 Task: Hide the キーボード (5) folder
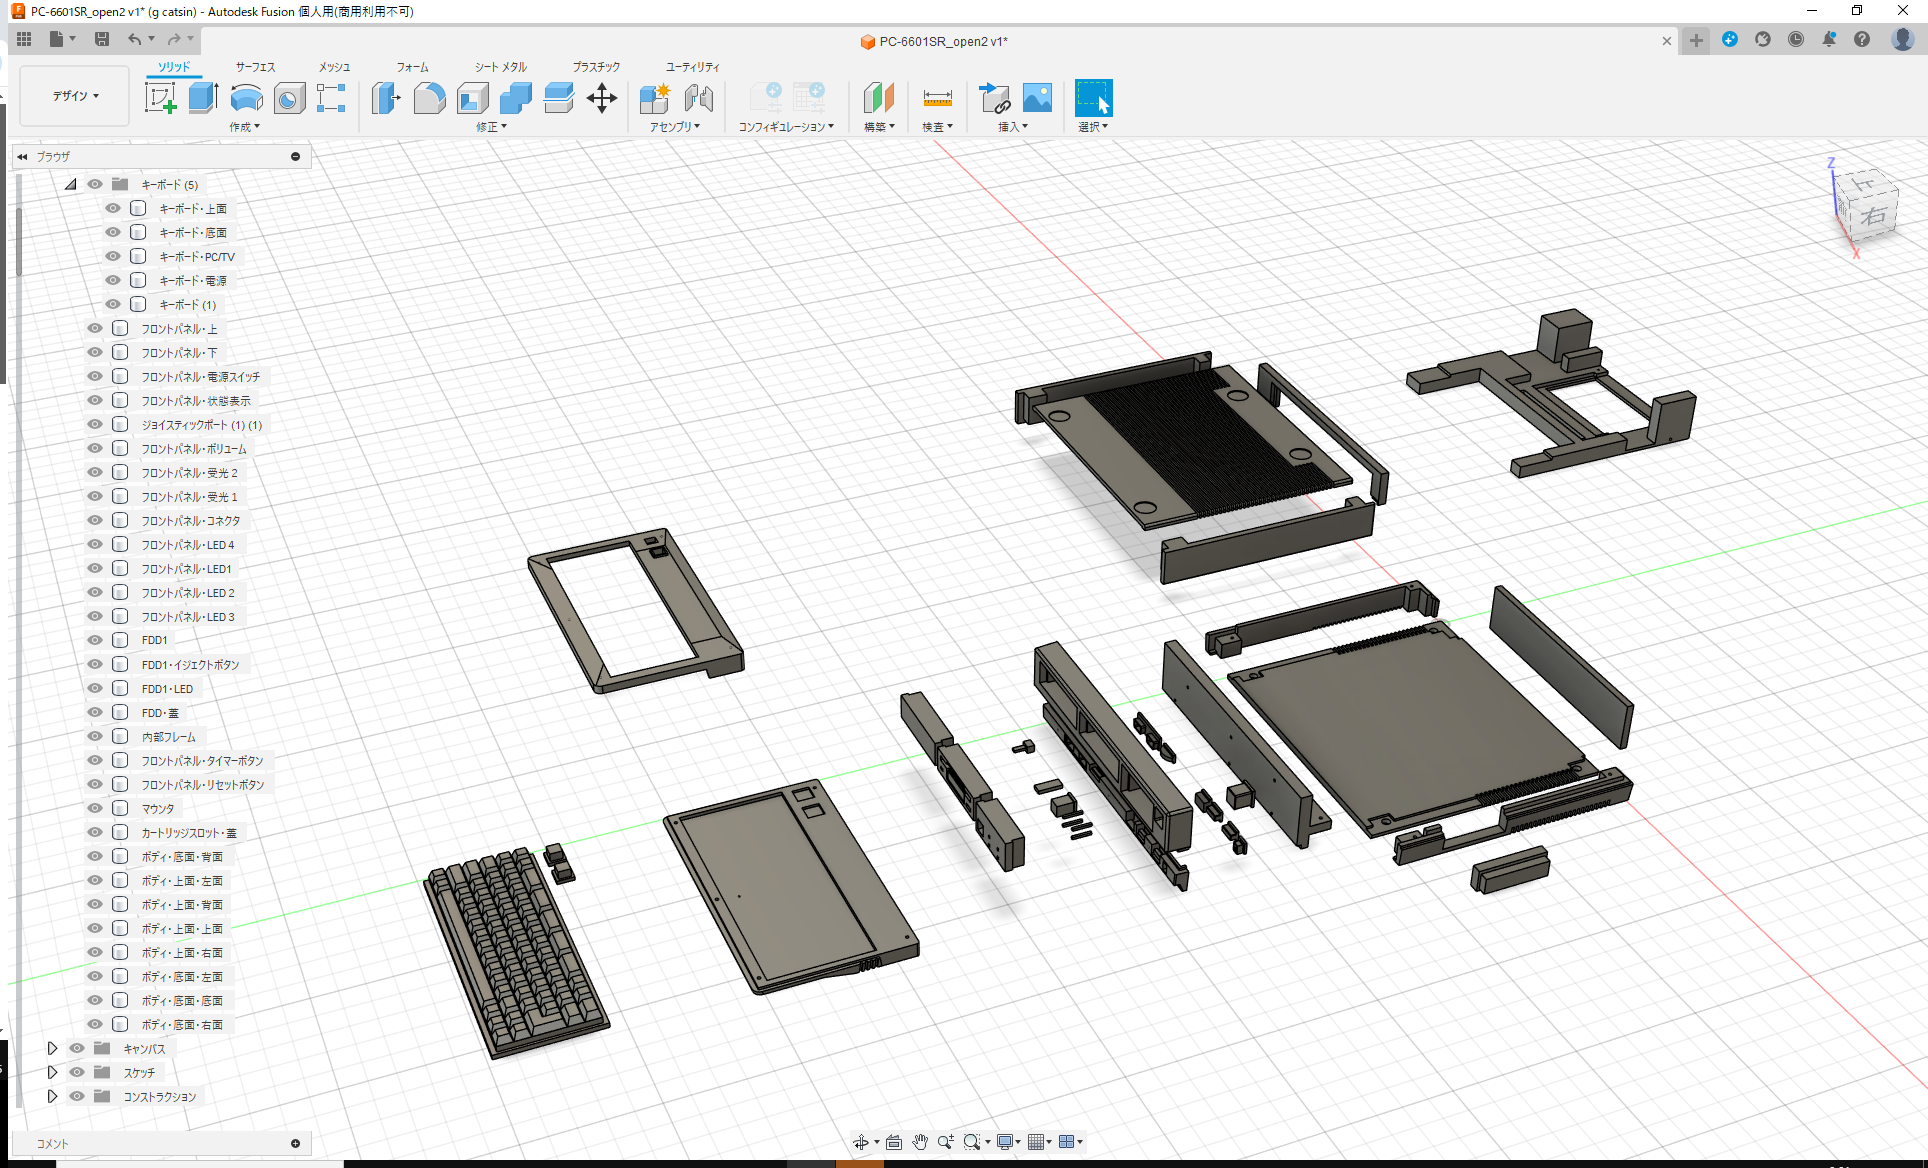click(95, 184)
